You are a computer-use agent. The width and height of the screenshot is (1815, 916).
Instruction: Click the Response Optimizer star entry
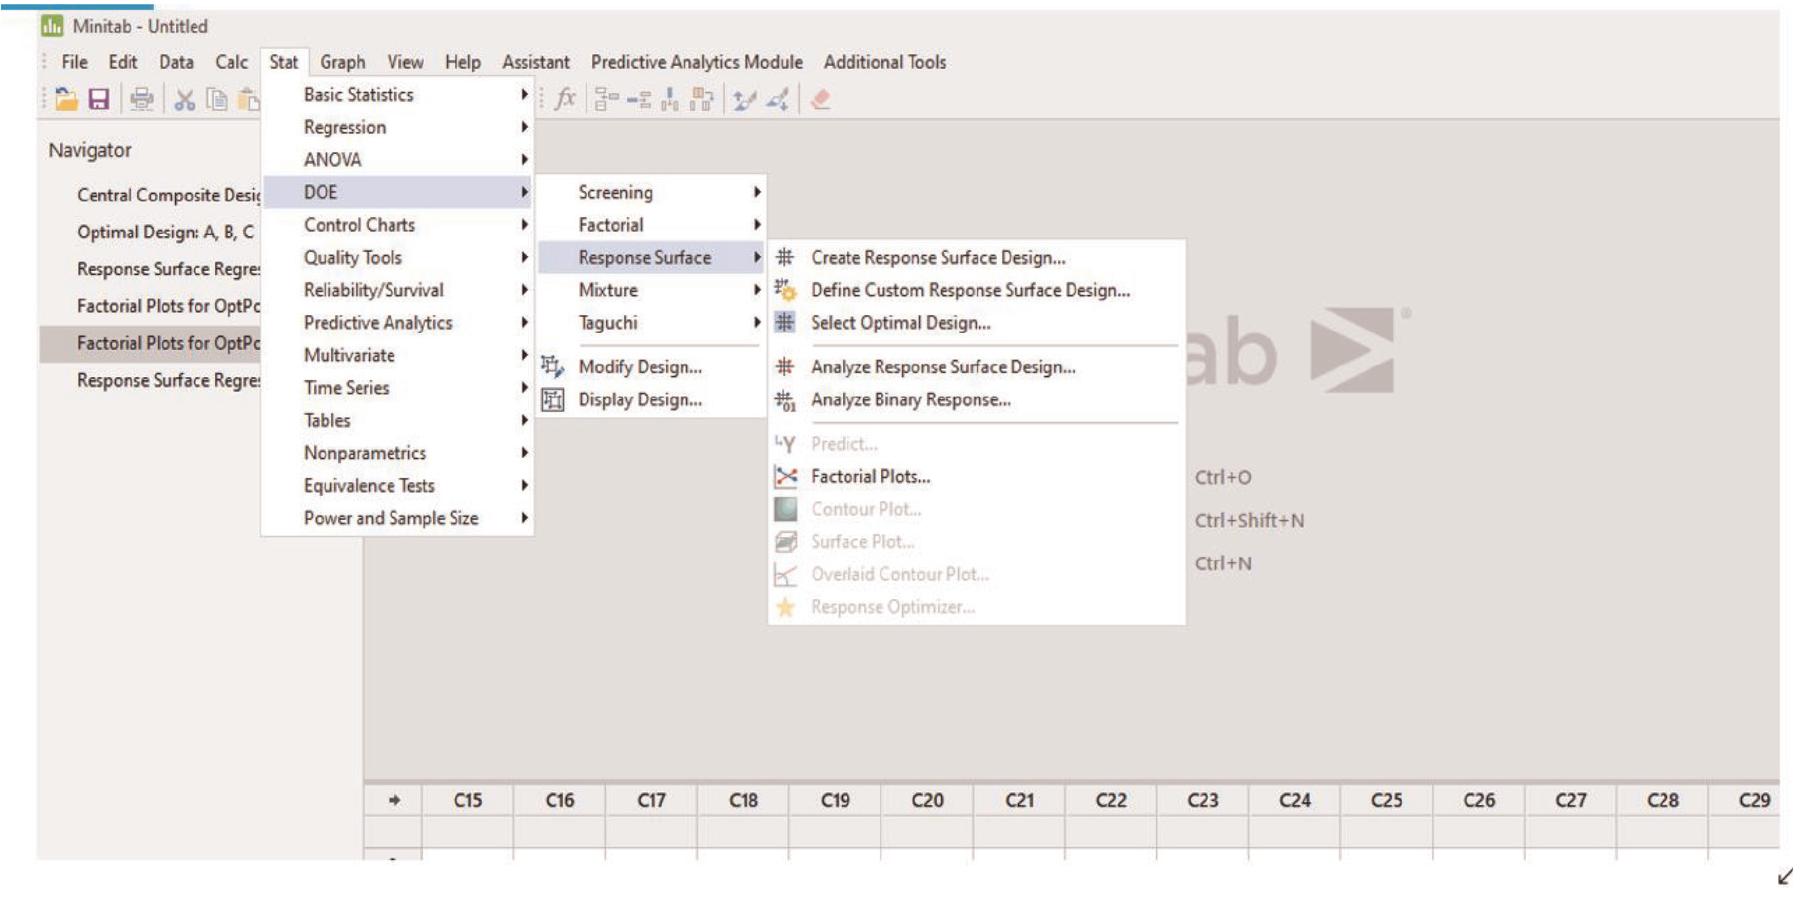tap(976, 607)
